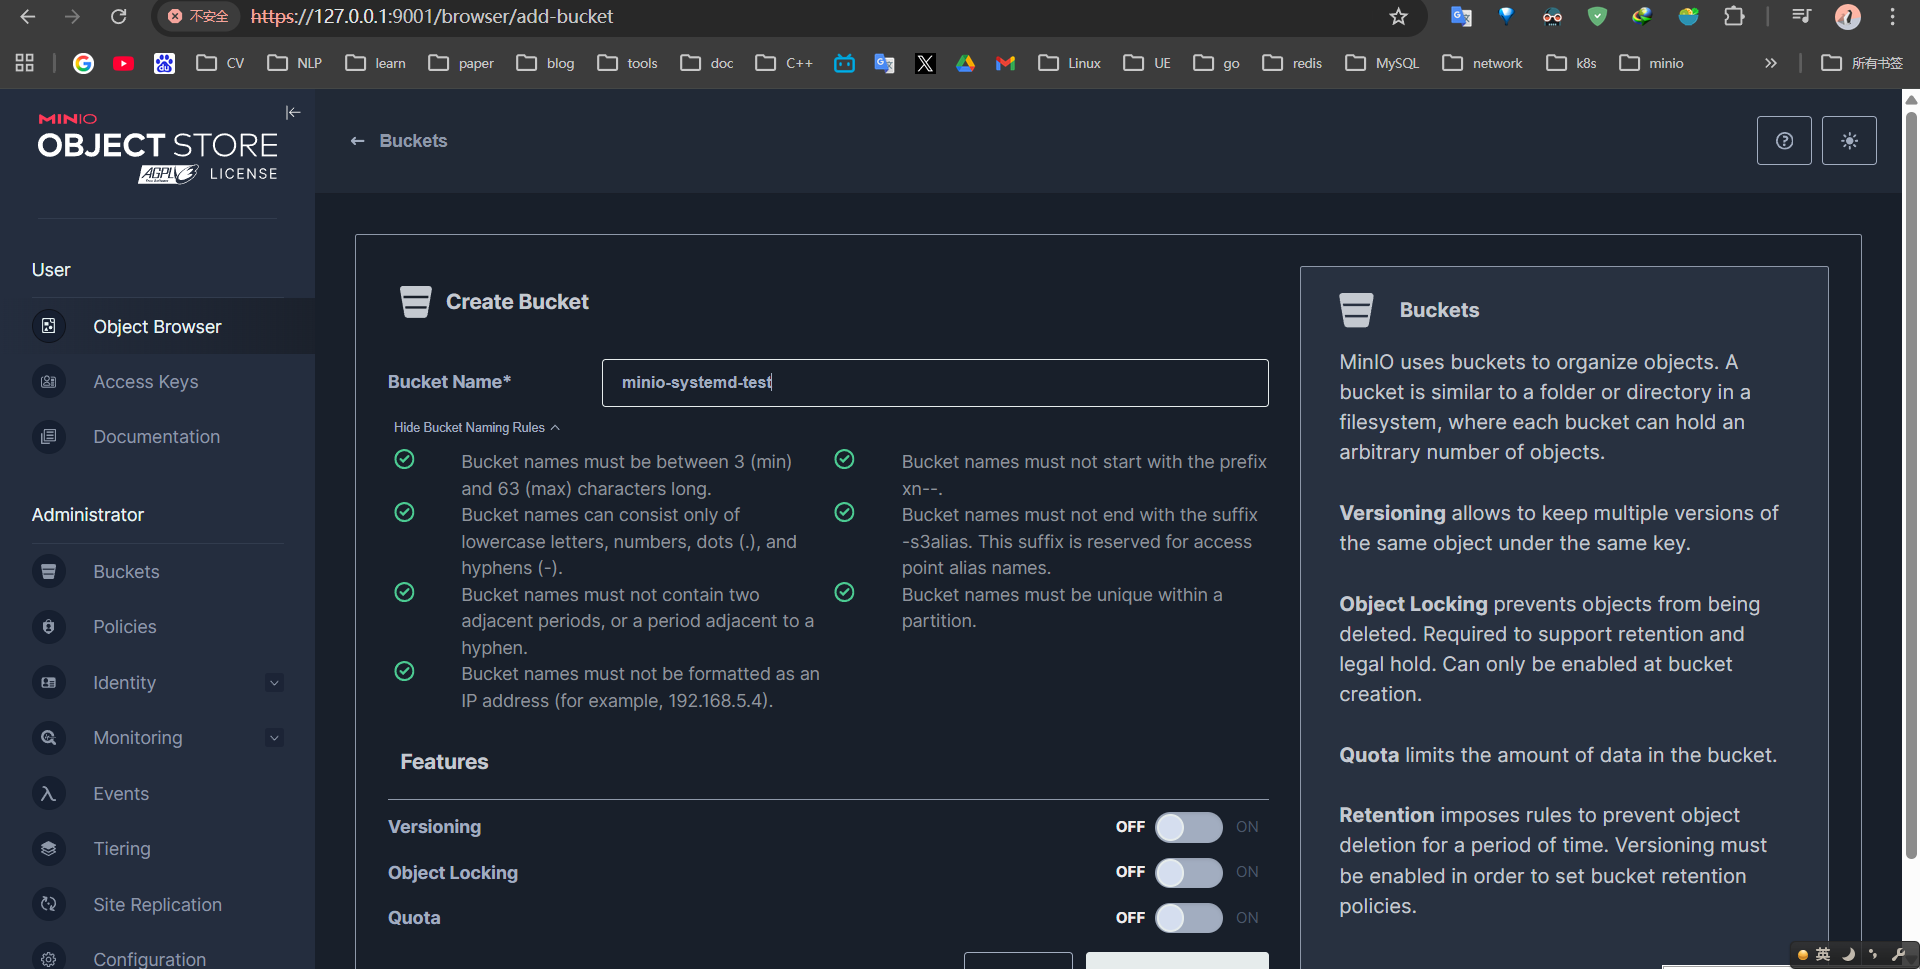Image resolution: width=1920 pixels, height=969 pixels.
Task: Toggle the Versioning switch
Action: pos(1188,827)
